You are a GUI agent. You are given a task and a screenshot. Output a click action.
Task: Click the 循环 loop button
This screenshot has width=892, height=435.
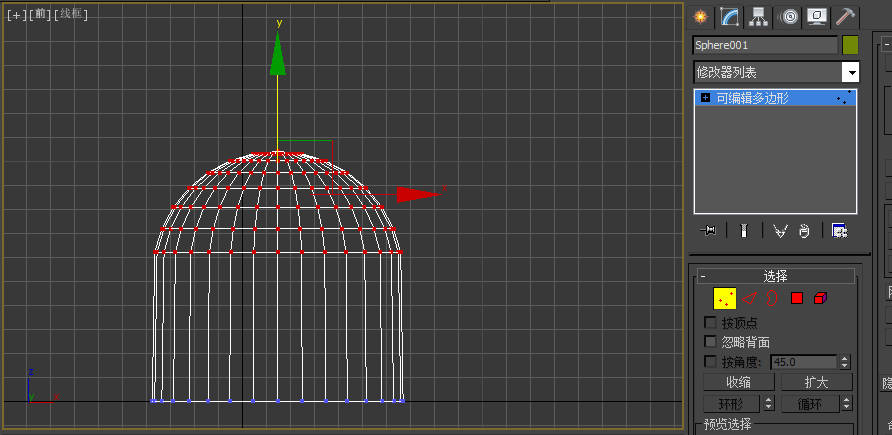810,404
